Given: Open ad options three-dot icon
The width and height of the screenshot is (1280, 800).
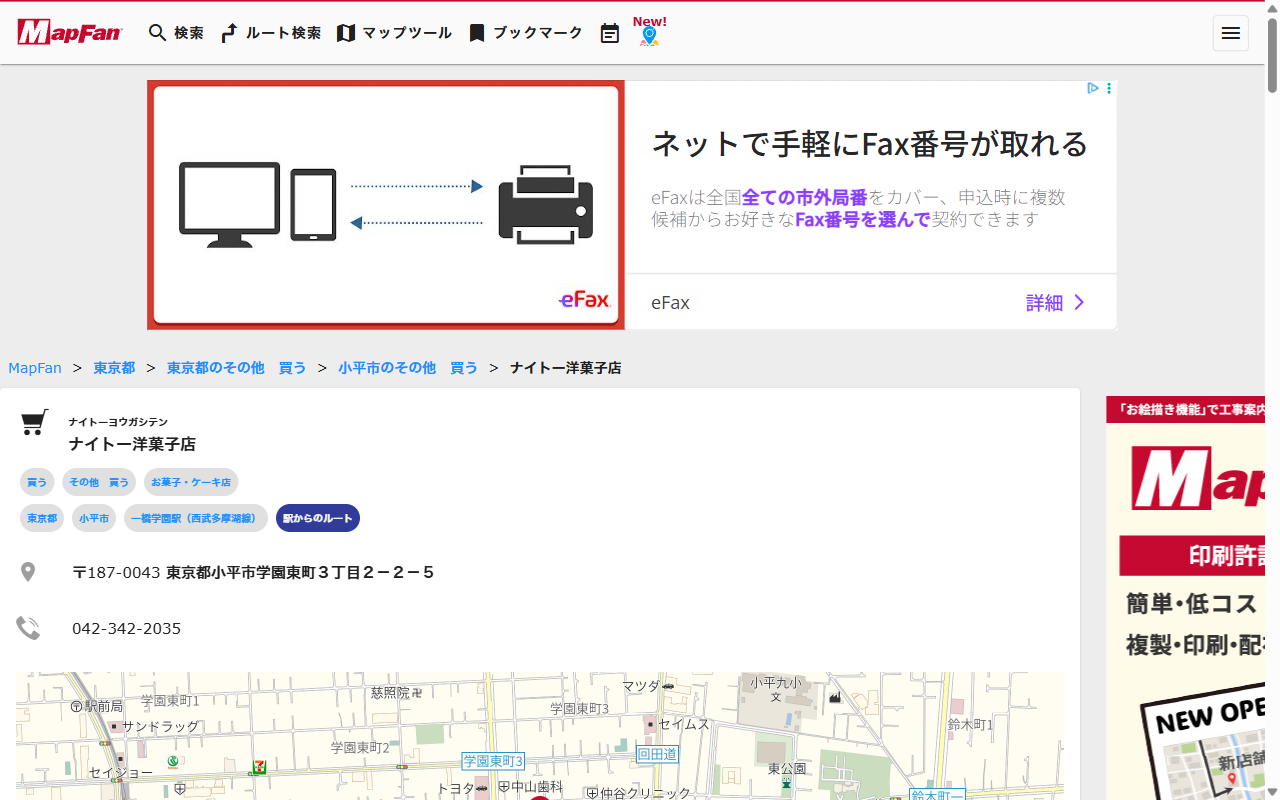Looking at the screenshot, I should click(1109, 88).
